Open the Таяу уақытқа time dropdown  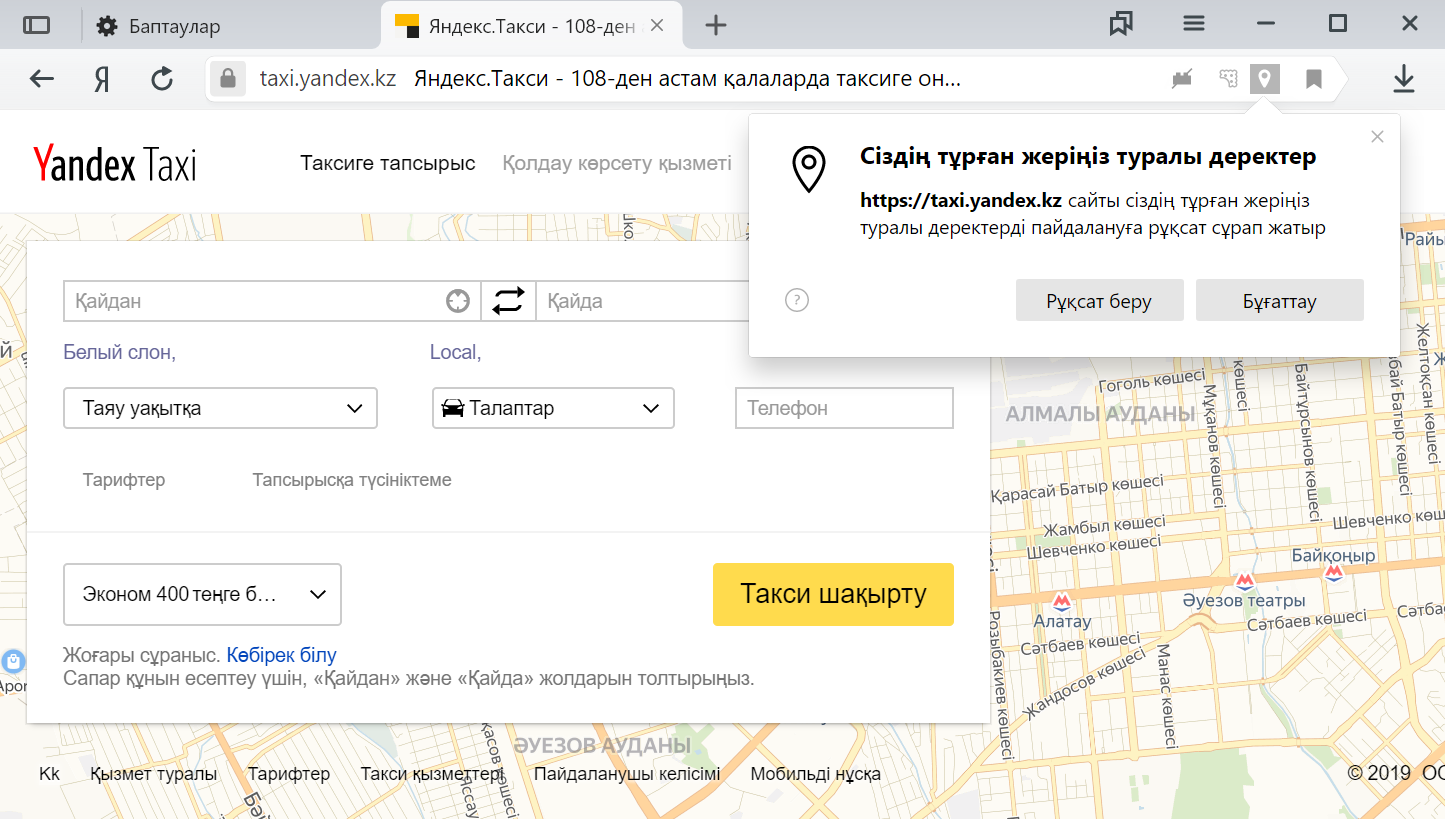coord(220,408)
